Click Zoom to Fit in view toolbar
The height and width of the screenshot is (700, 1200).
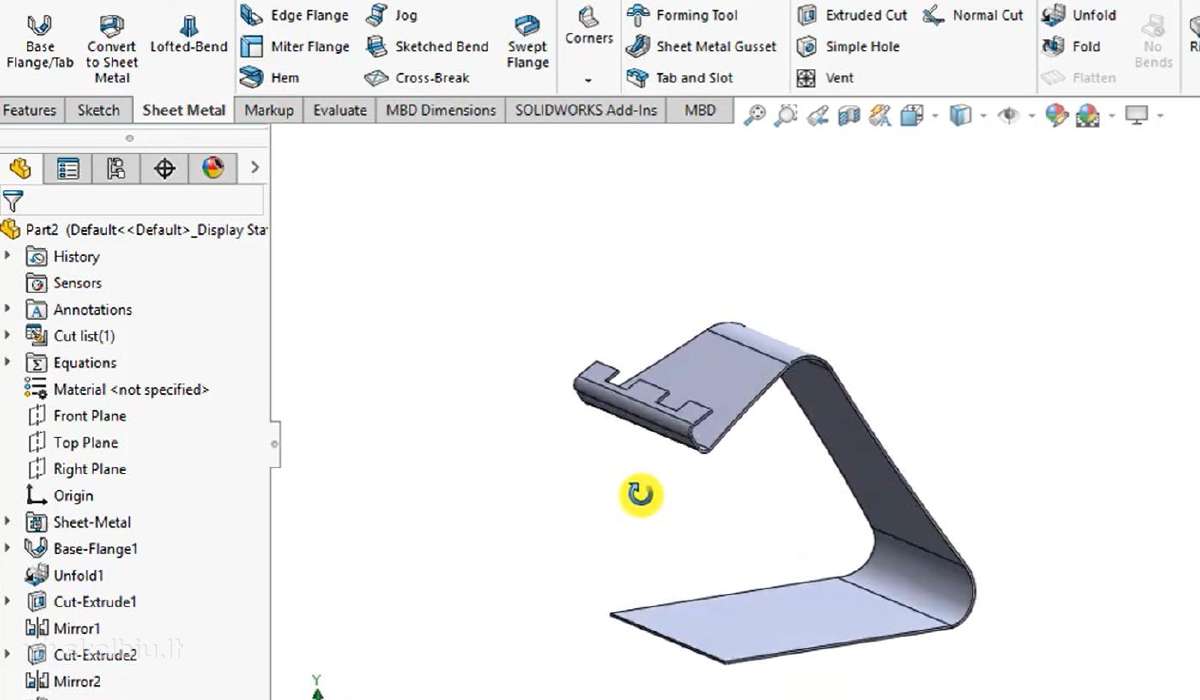tap(755, 116)
